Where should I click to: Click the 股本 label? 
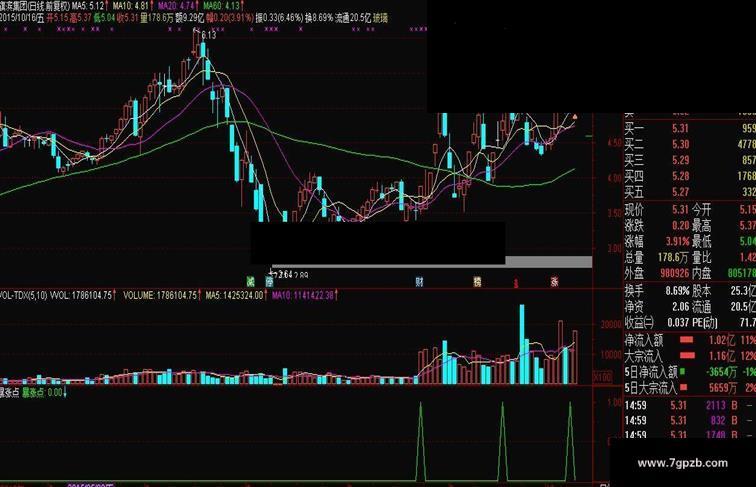coord(702,291)
